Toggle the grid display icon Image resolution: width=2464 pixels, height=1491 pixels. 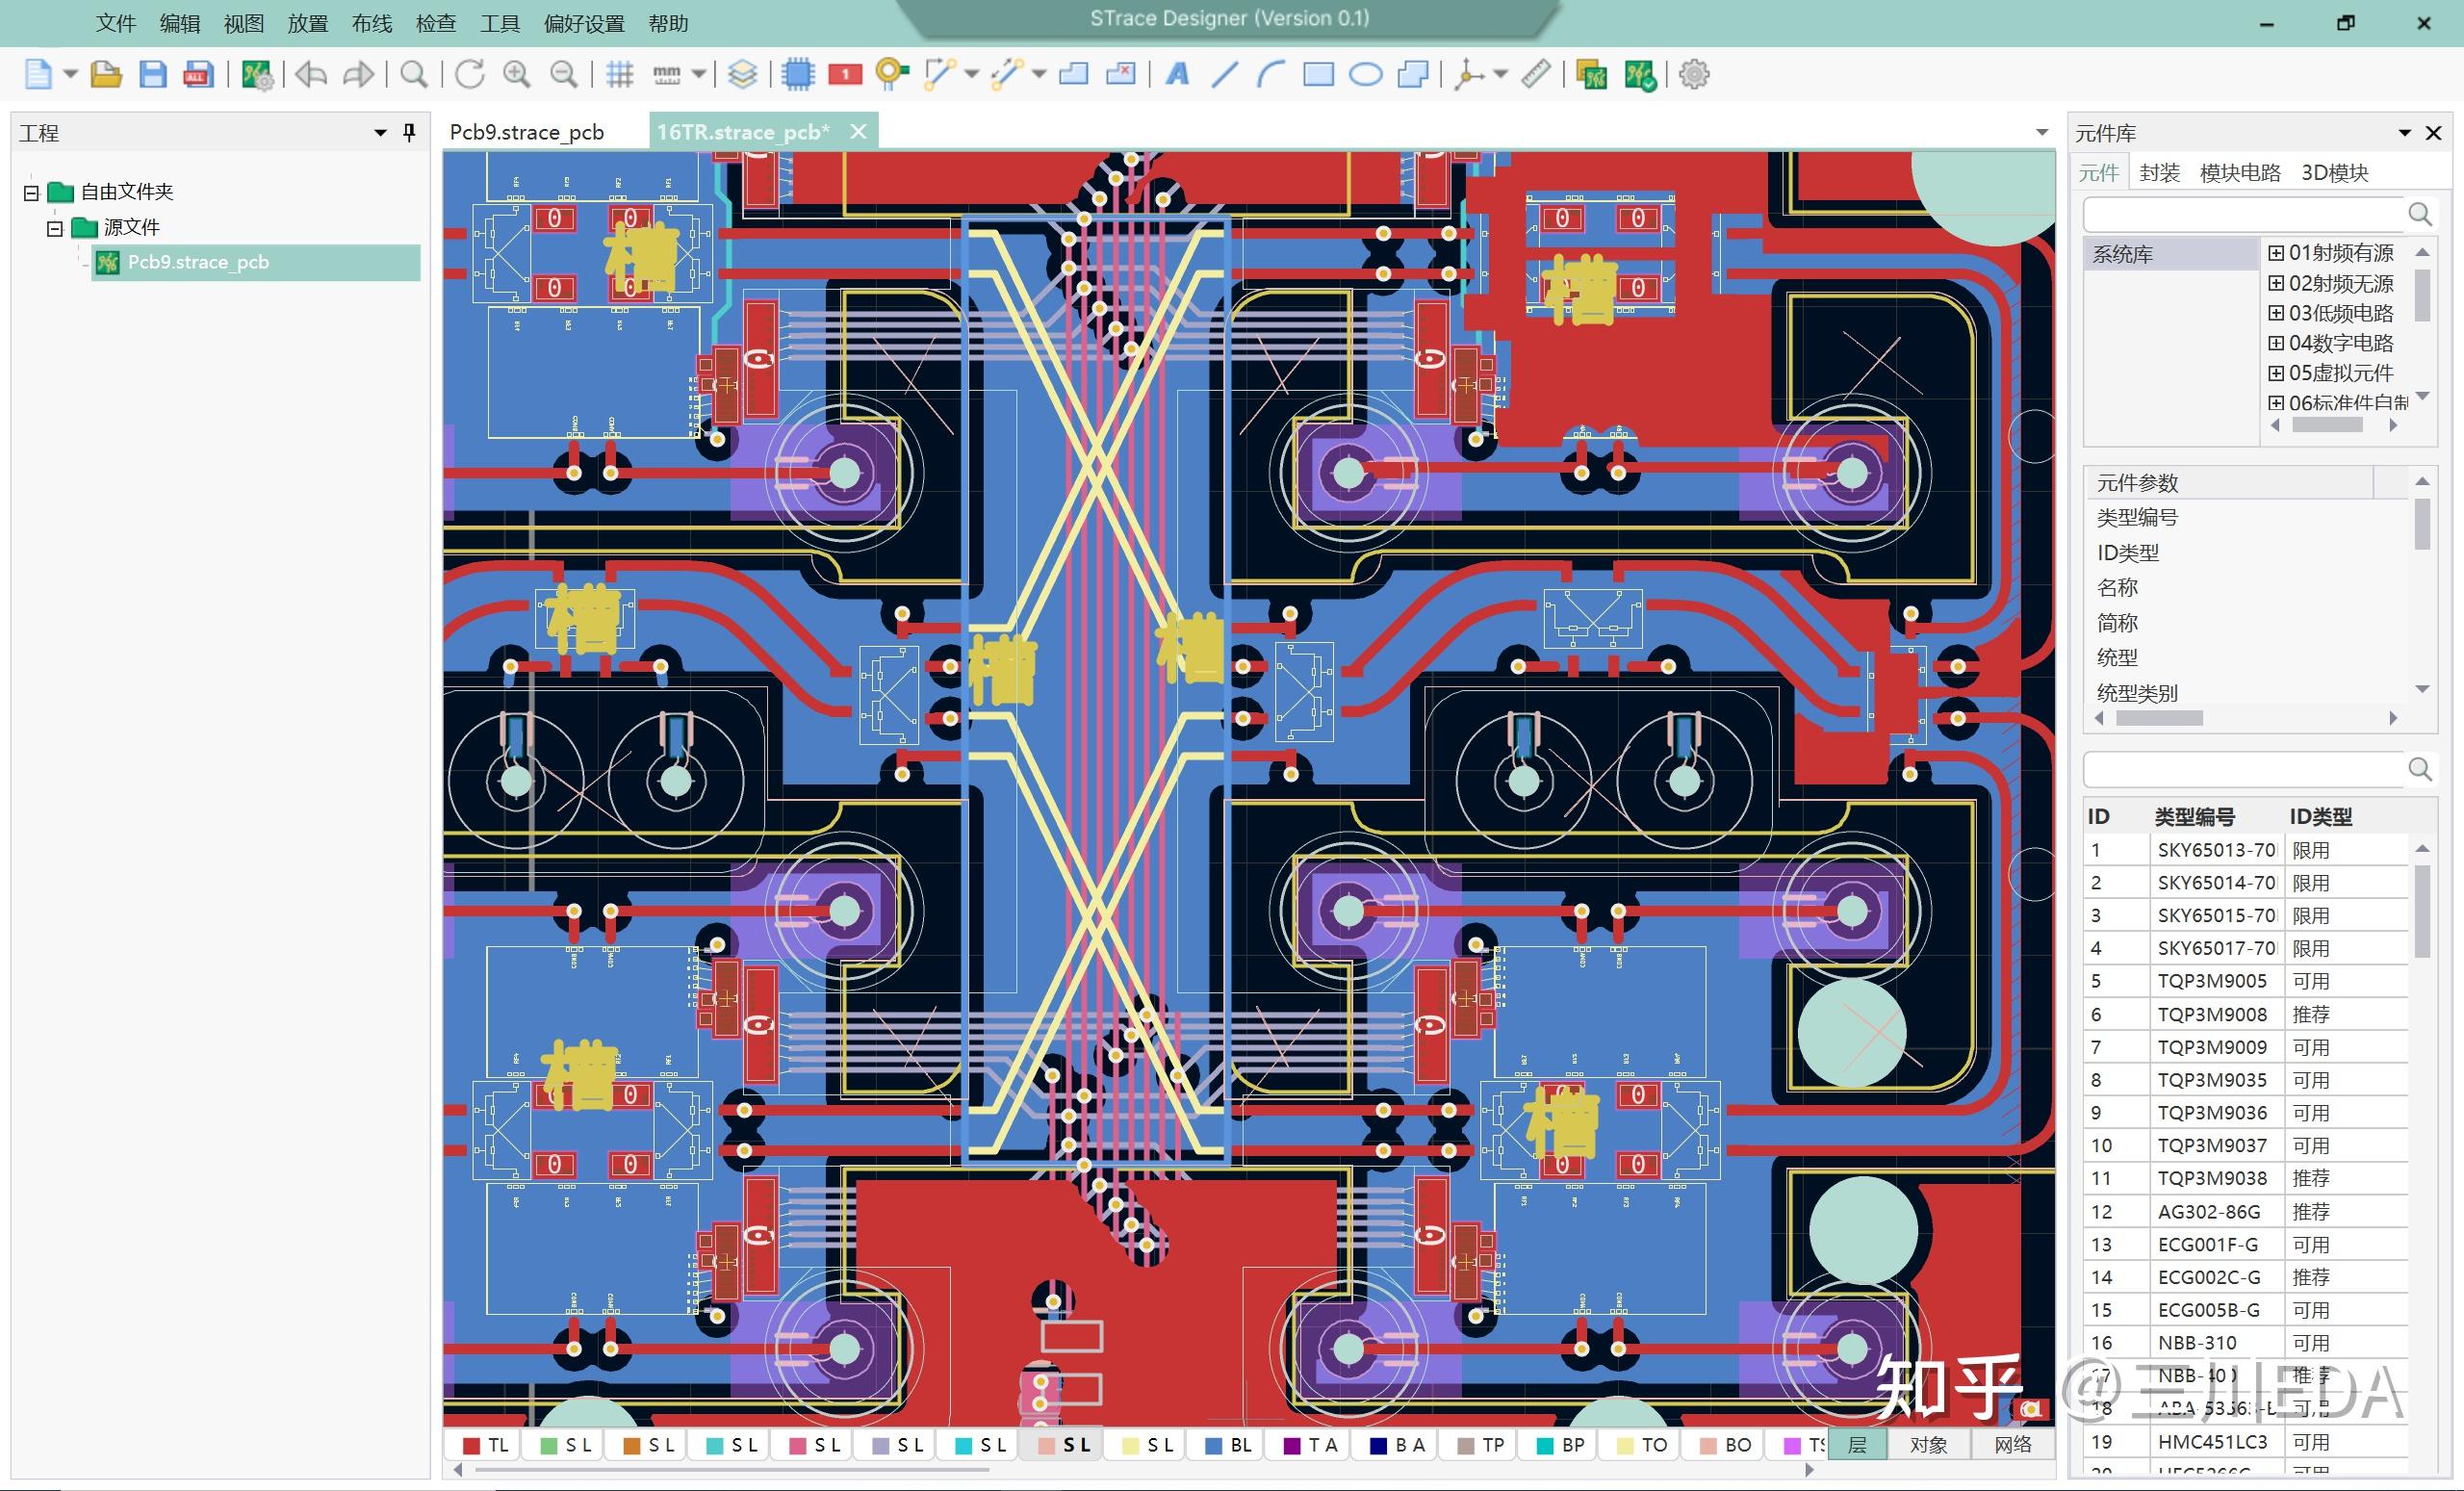point(619,74)
